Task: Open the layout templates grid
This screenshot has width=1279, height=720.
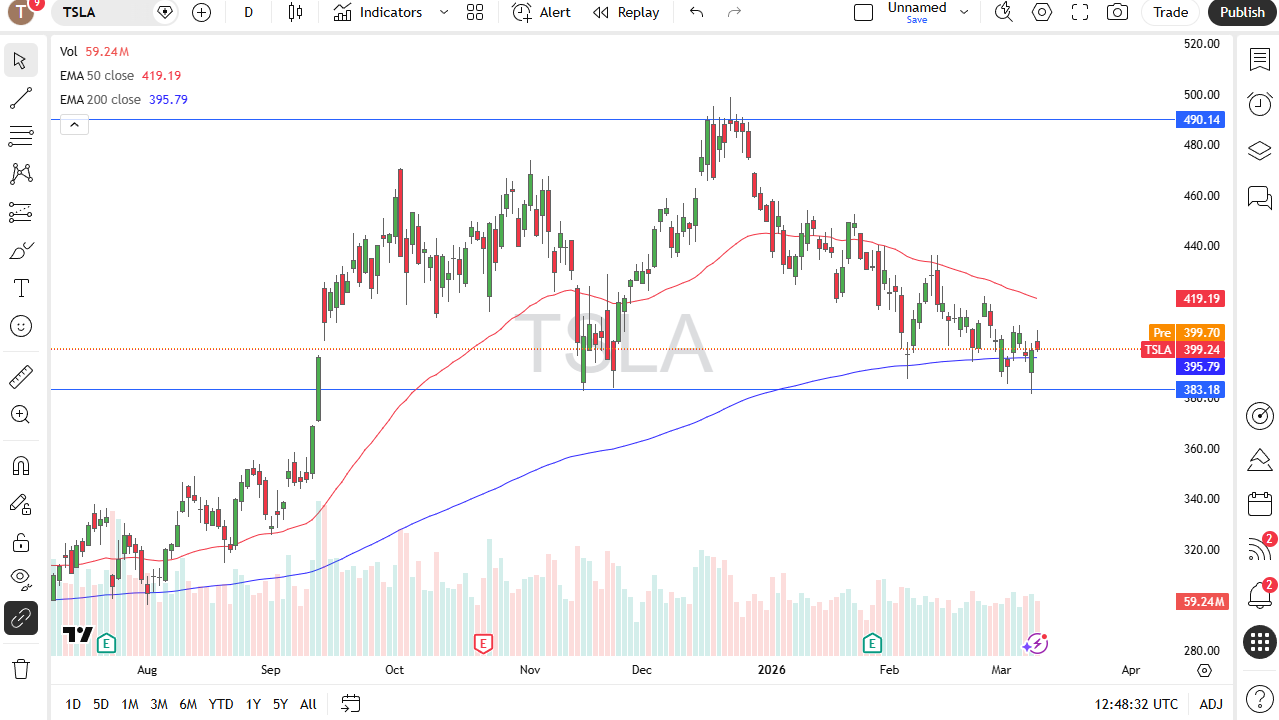Action: (475, 12)
